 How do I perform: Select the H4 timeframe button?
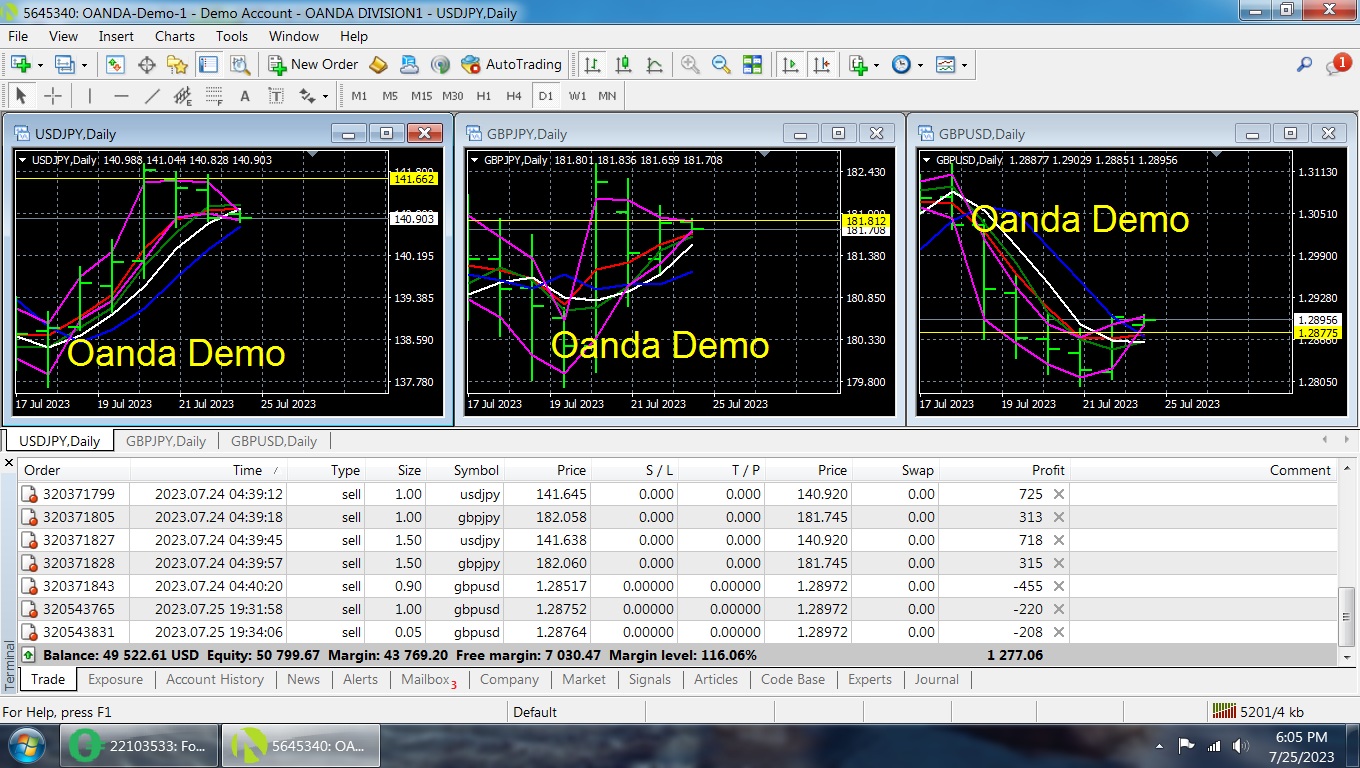tap(514, 96)
